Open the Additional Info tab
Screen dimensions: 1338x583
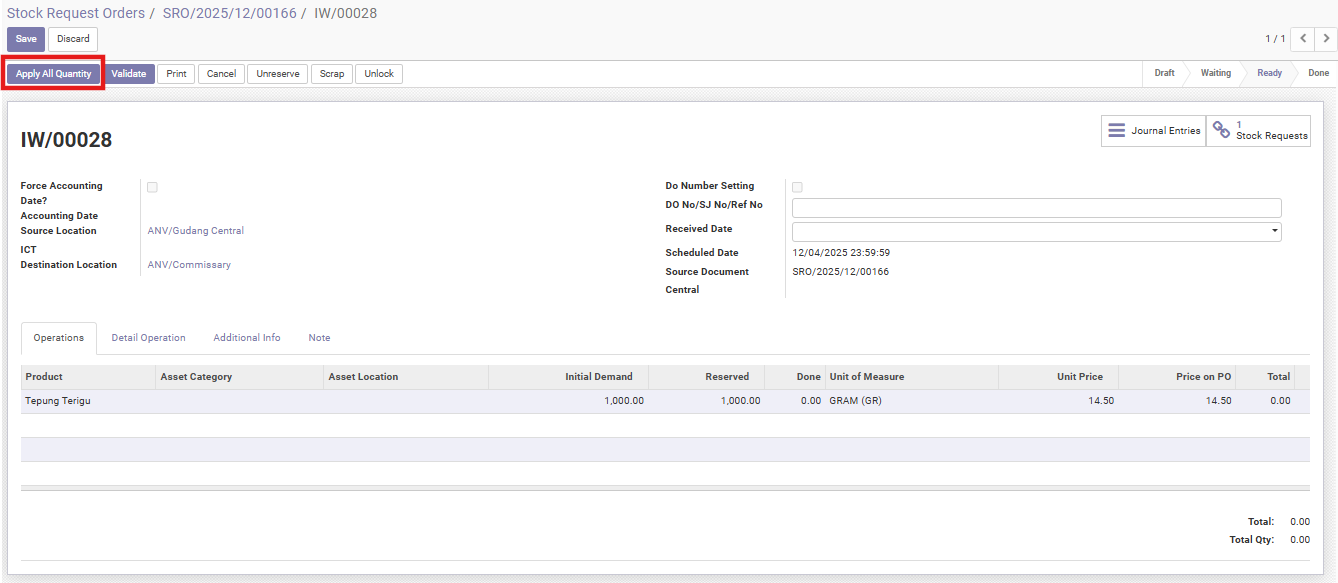[246, 338]
